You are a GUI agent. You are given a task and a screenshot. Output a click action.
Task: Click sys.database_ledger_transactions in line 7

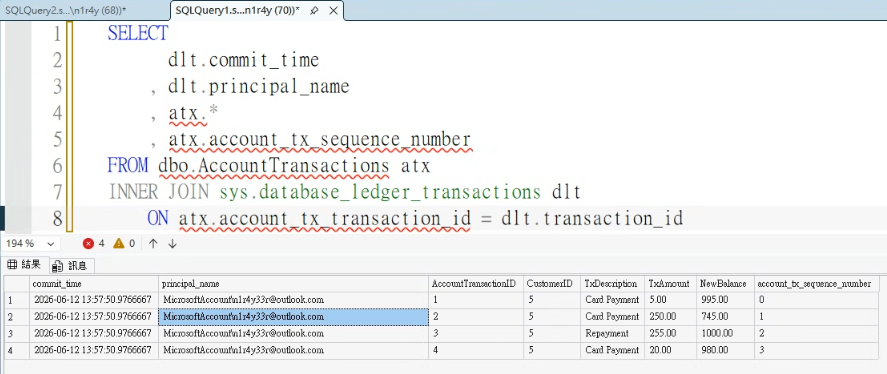pyautogui.click(x=380, y=192)
